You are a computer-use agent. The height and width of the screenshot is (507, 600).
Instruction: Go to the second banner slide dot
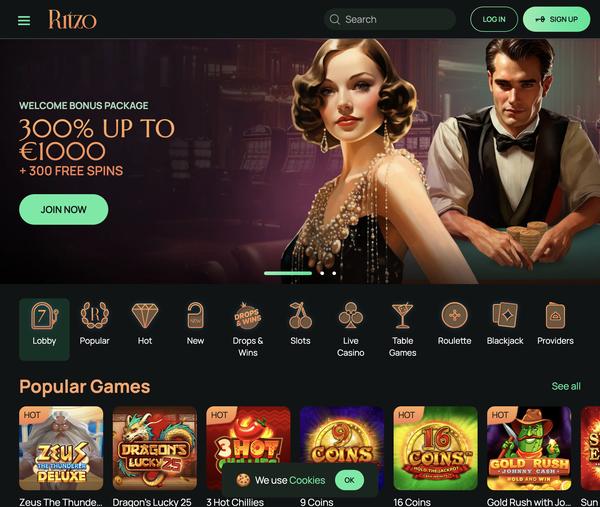(322, 273)
